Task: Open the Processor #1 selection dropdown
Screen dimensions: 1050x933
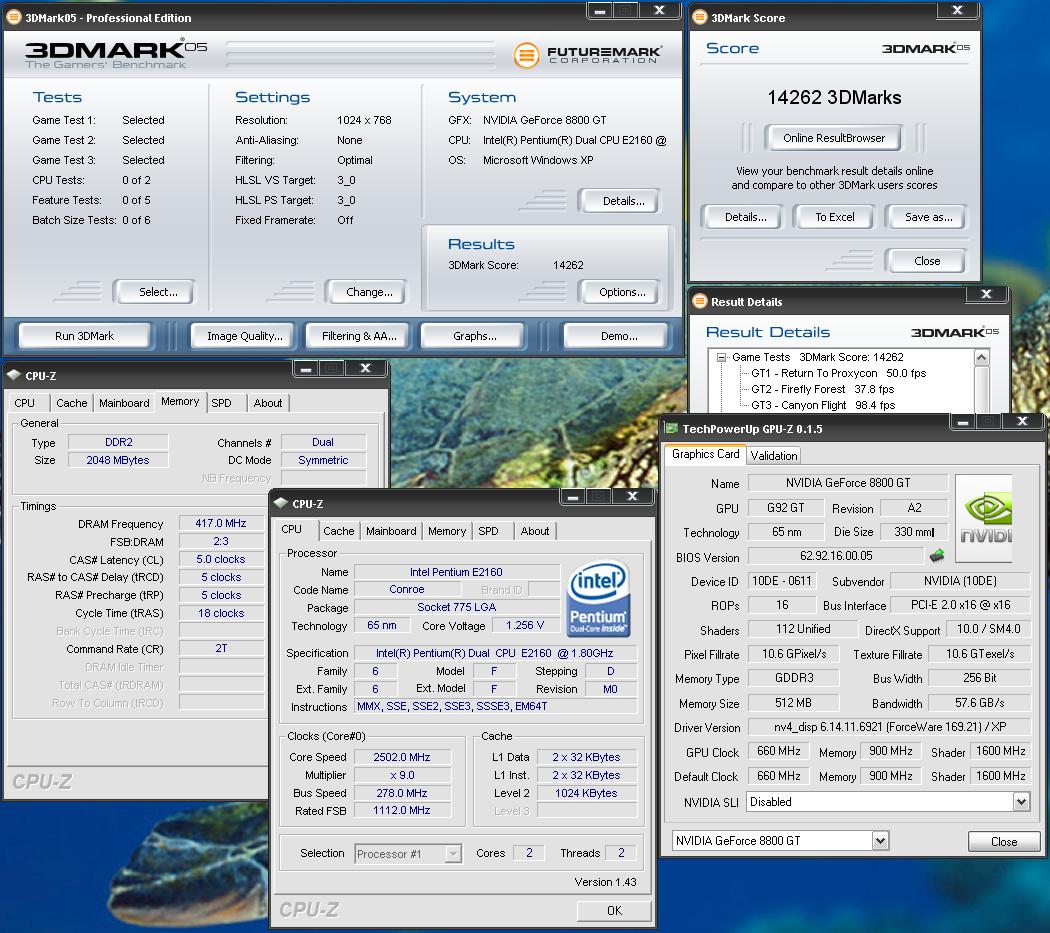Action: [x=453, y=854]
